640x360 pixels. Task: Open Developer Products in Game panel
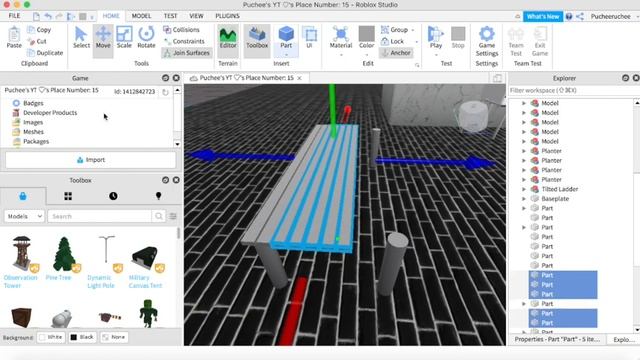(x=50, y=113)
